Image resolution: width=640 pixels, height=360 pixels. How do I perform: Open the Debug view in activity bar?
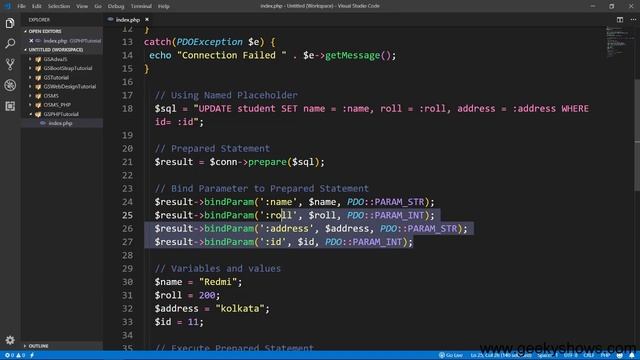[x=10, y=85]
